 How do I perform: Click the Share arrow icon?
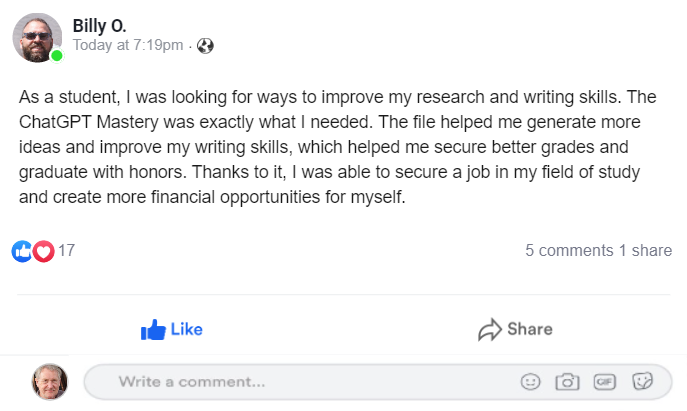point(490,330)
